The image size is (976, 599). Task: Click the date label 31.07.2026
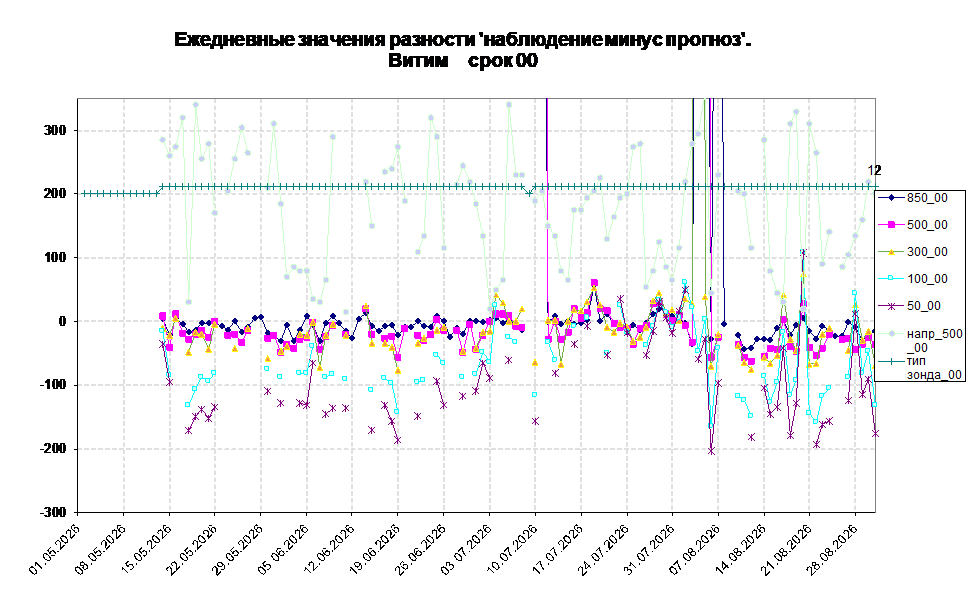[650, 549]
